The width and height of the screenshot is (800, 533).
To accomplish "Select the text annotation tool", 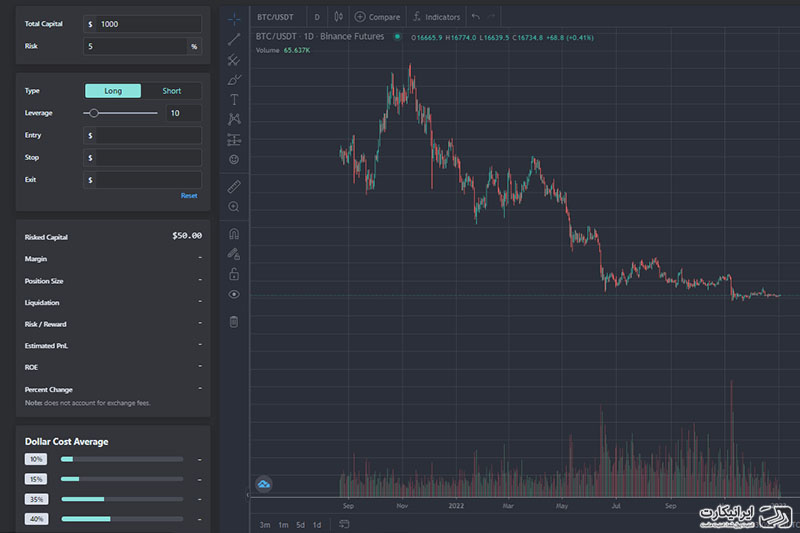I will tap(234, 99).
